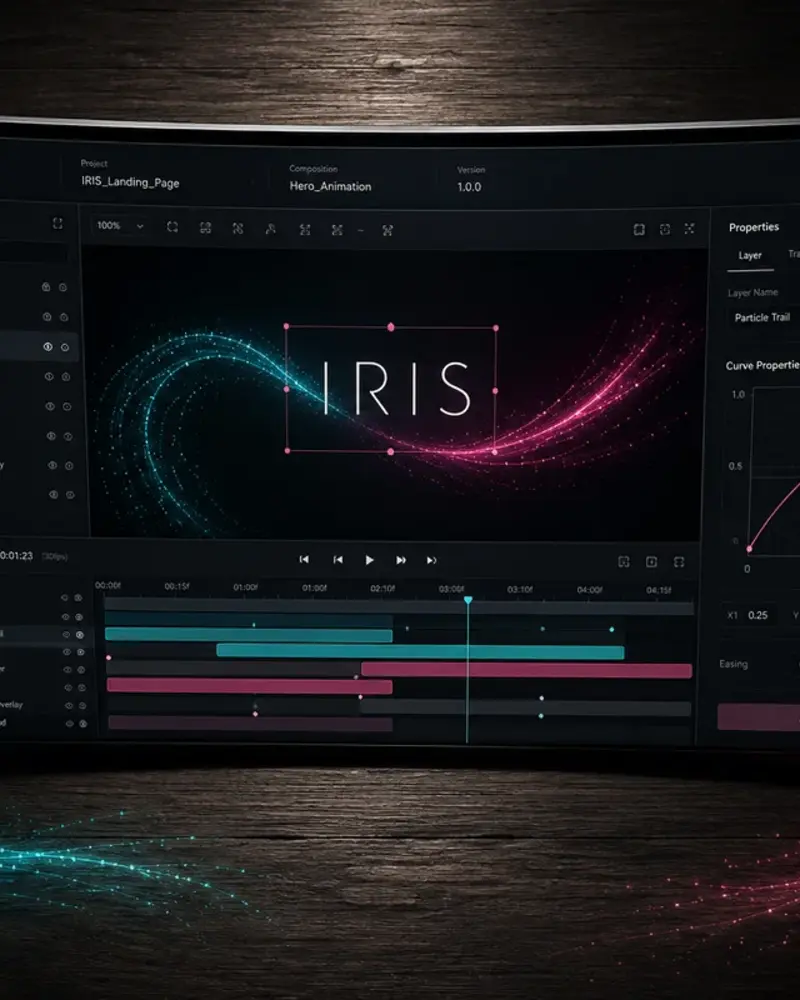Select the IRIS text in the viewer

pyautogui.click(x=396, y=388)
